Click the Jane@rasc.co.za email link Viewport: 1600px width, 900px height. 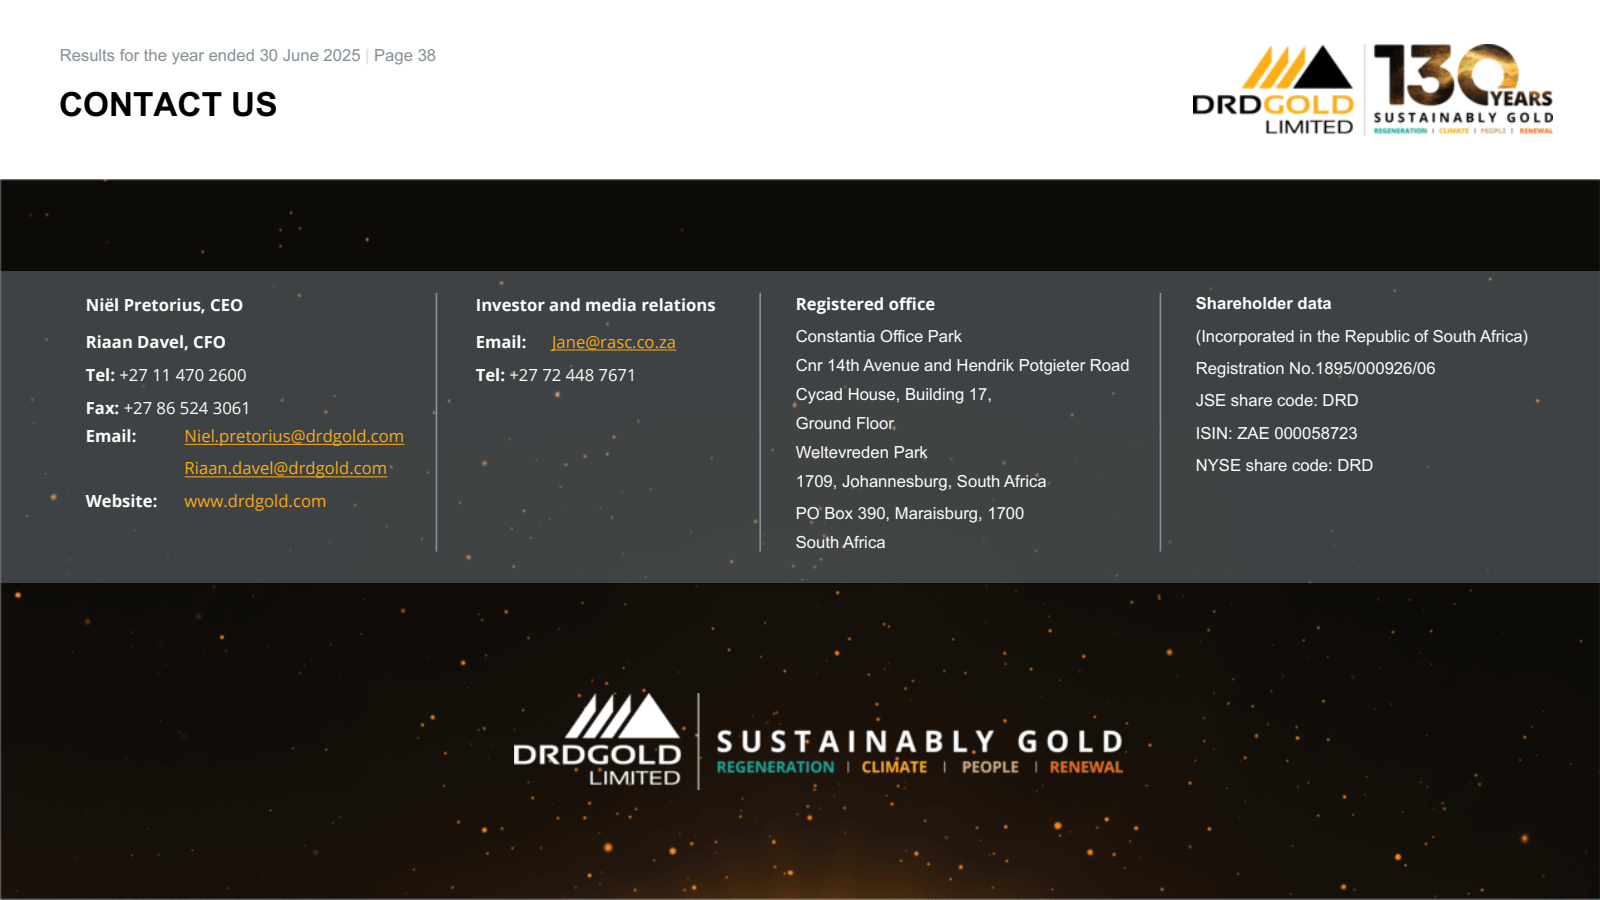(613, 342)
